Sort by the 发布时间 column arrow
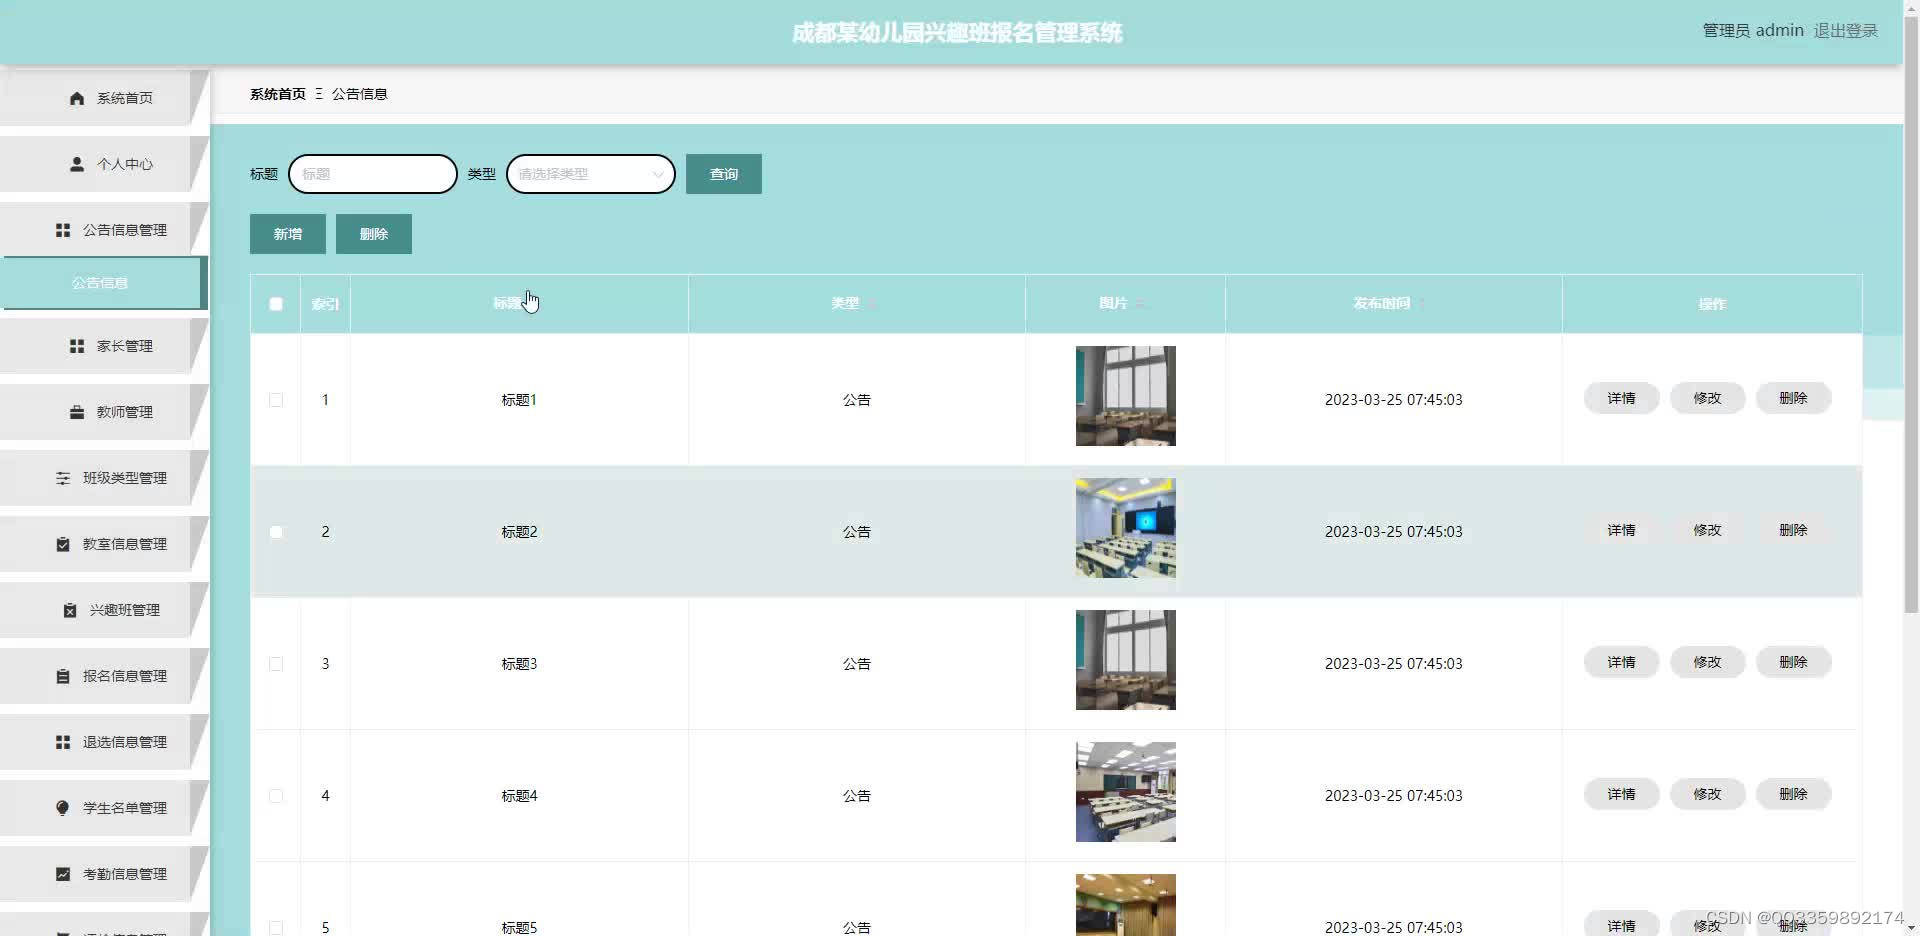 (1422, 303)
